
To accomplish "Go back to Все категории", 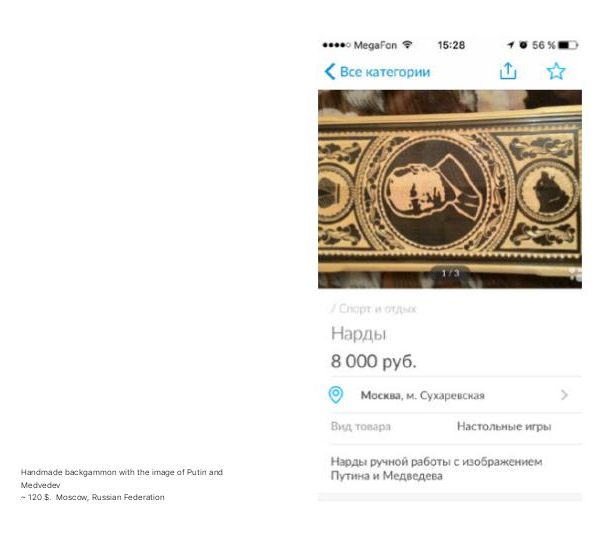I will pos(385,72).
